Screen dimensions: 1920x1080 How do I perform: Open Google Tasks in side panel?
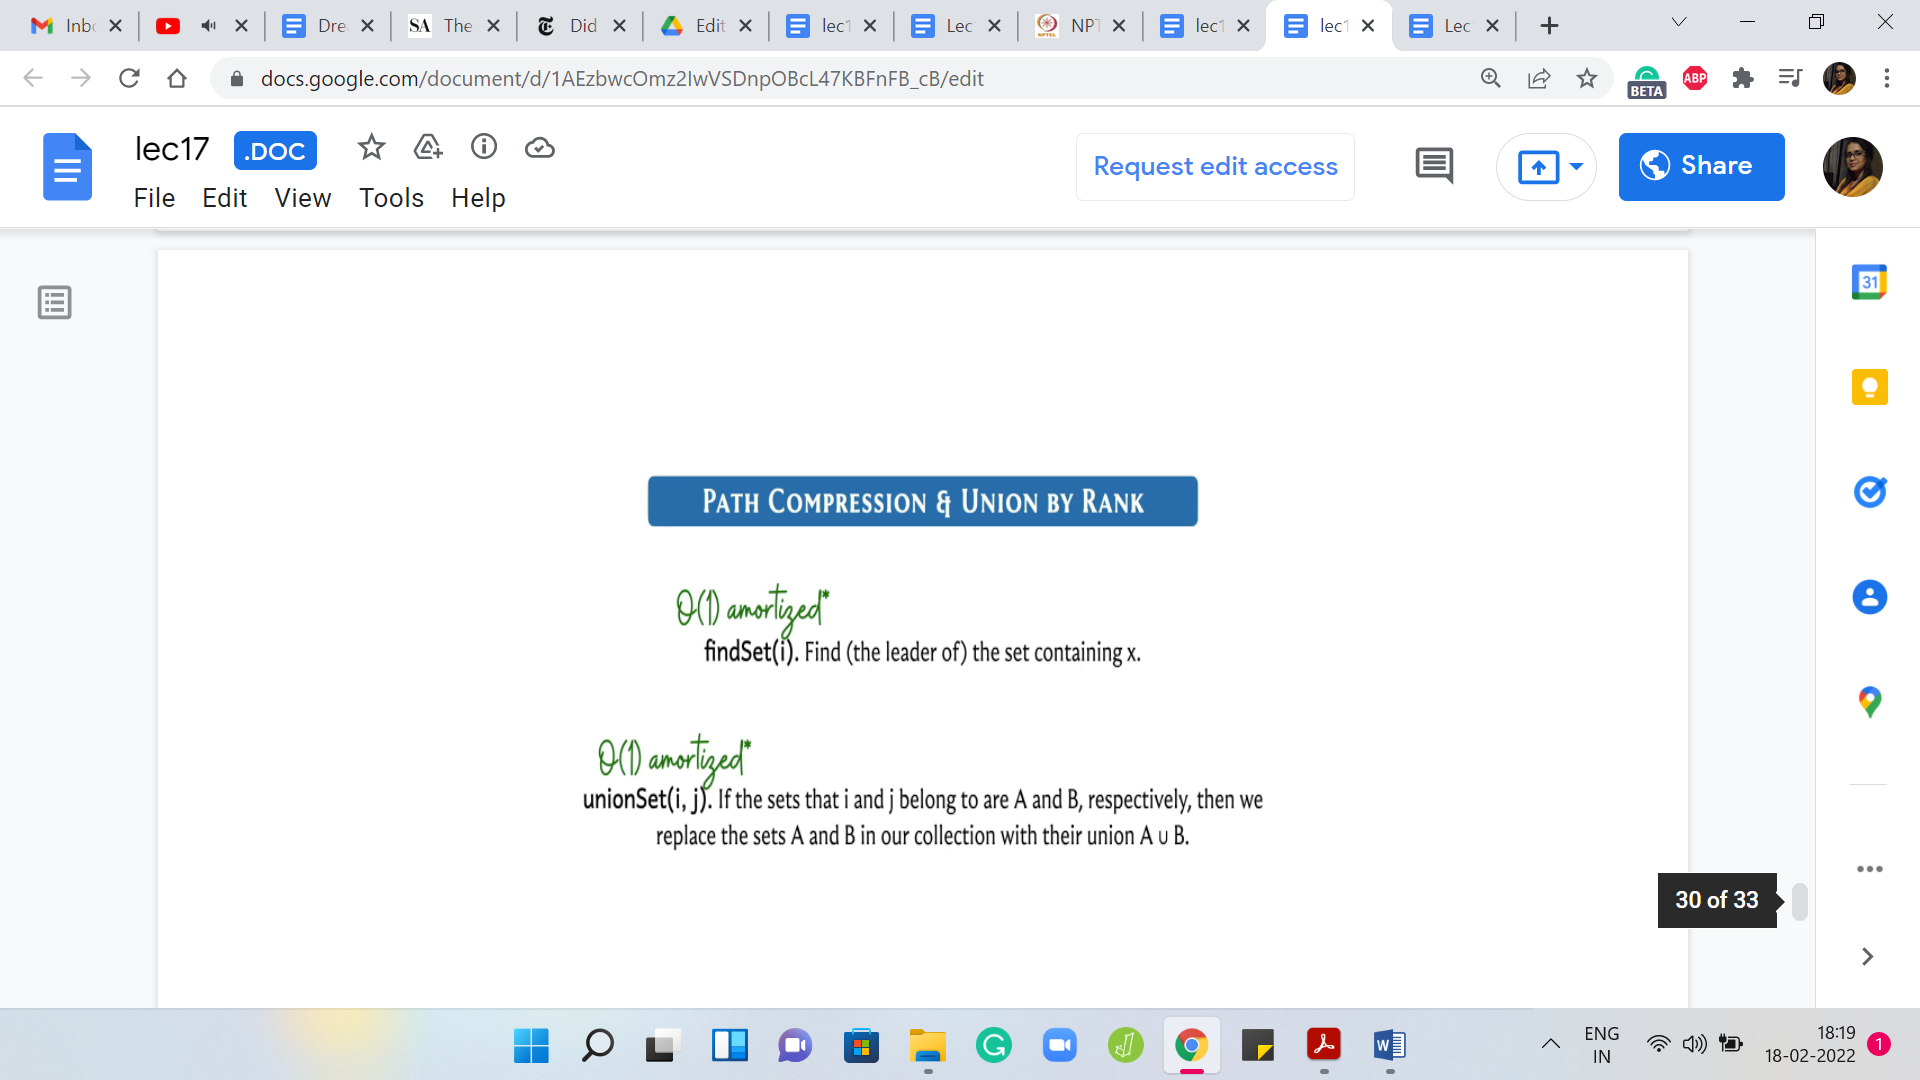(1869, 492)
